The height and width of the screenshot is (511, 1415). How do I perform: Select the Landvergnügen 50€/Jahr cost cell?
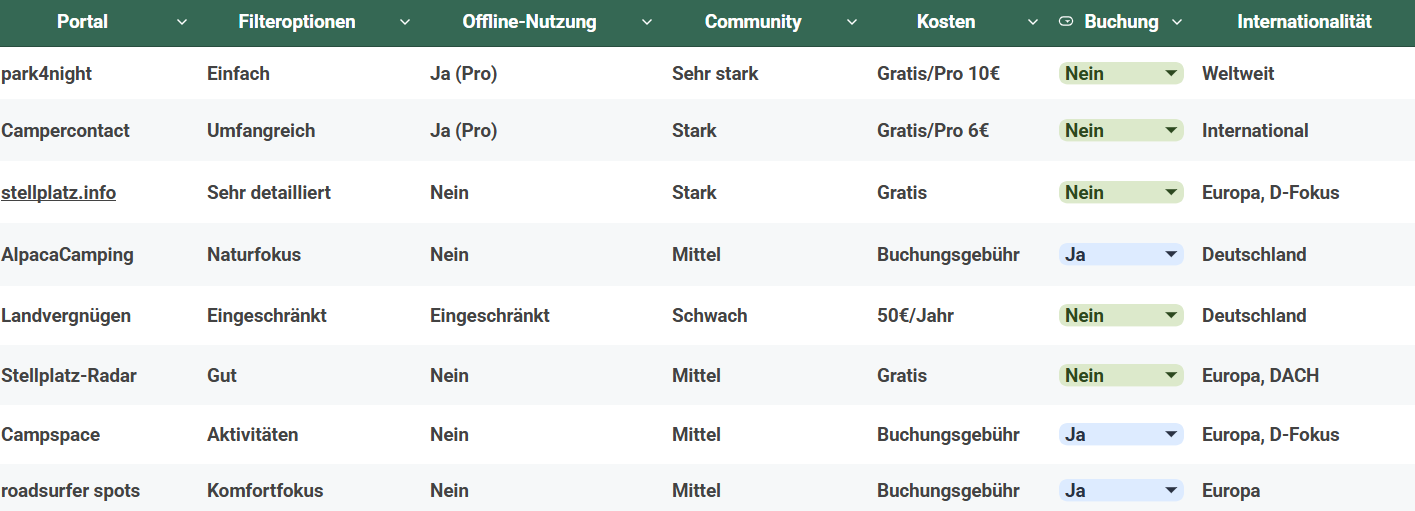click(915, 316)
